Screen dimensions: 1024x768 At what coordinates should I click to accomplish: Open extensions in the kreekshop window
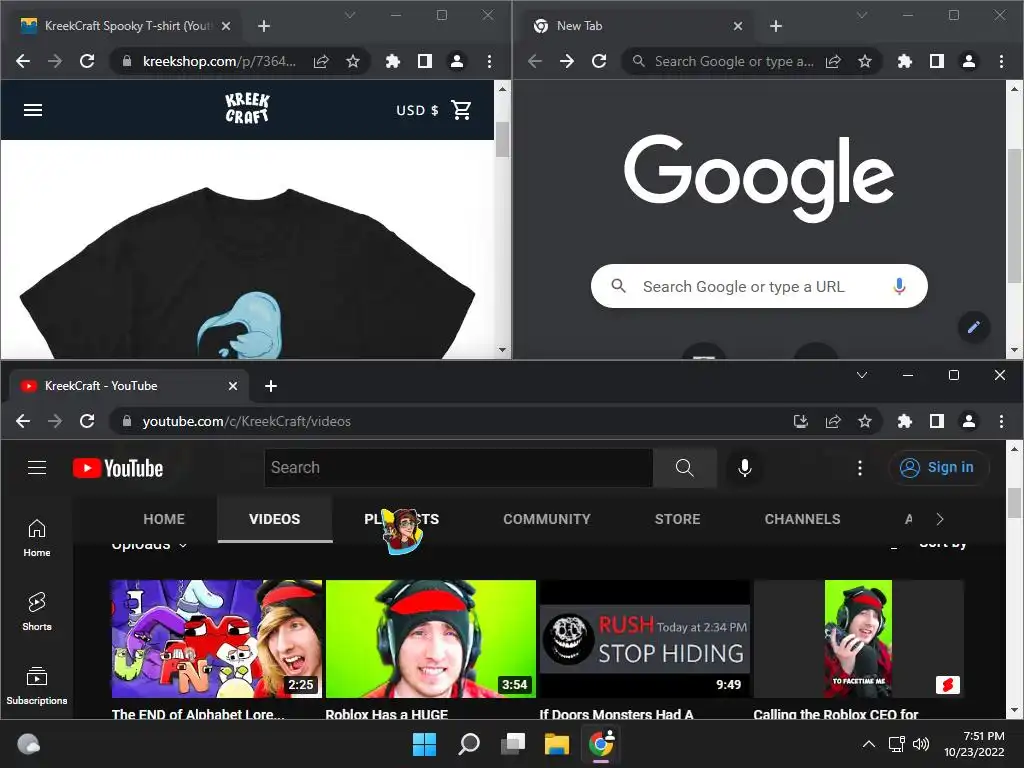(392, 61)
